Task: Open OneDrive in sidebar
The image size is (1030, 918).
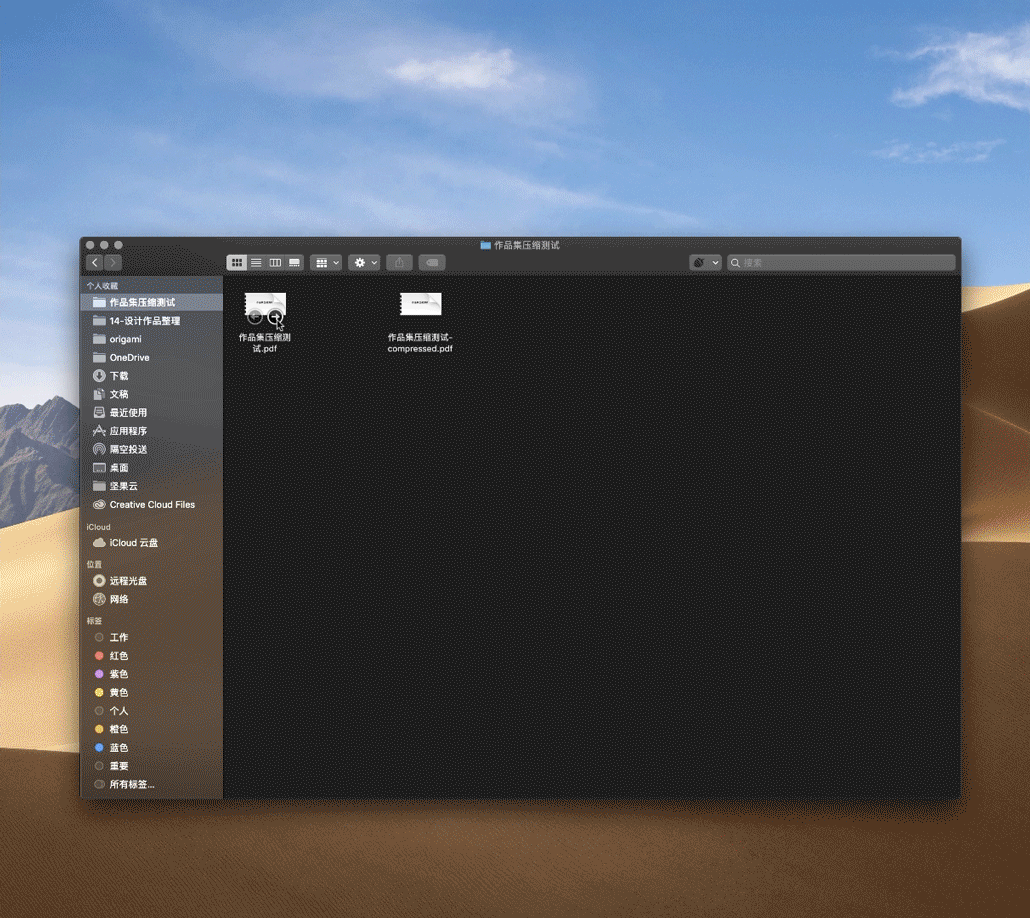Action: pyautogui.click(x=152, y=357)
